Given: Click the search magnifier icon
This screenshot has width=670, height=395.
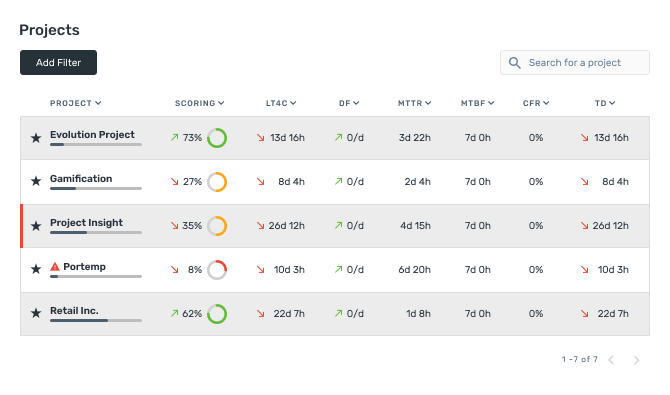Looking at the screenshot, I should click(514, 63).
